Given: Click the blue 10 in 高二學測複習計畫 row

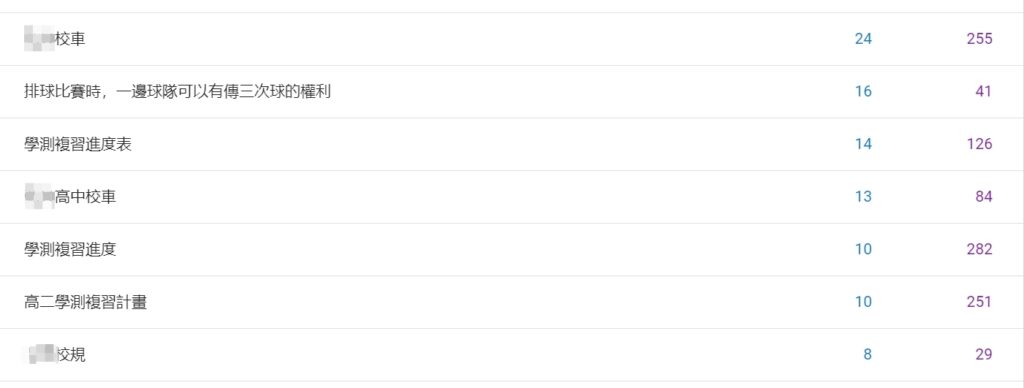Looking at the screenshot, I should coord(863,302).
